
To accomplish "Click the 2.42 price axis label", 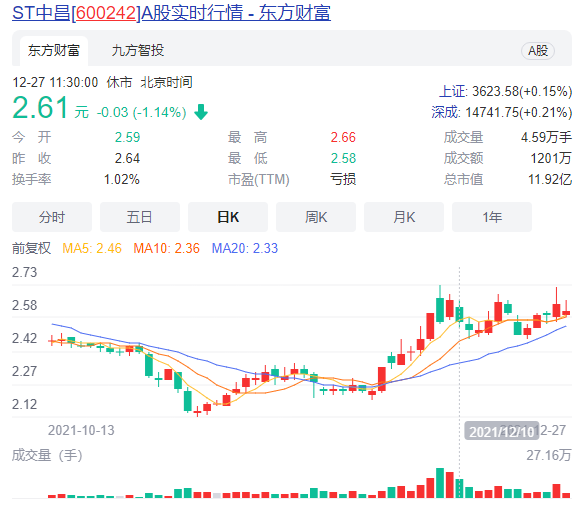I will (x=25, y=338).
